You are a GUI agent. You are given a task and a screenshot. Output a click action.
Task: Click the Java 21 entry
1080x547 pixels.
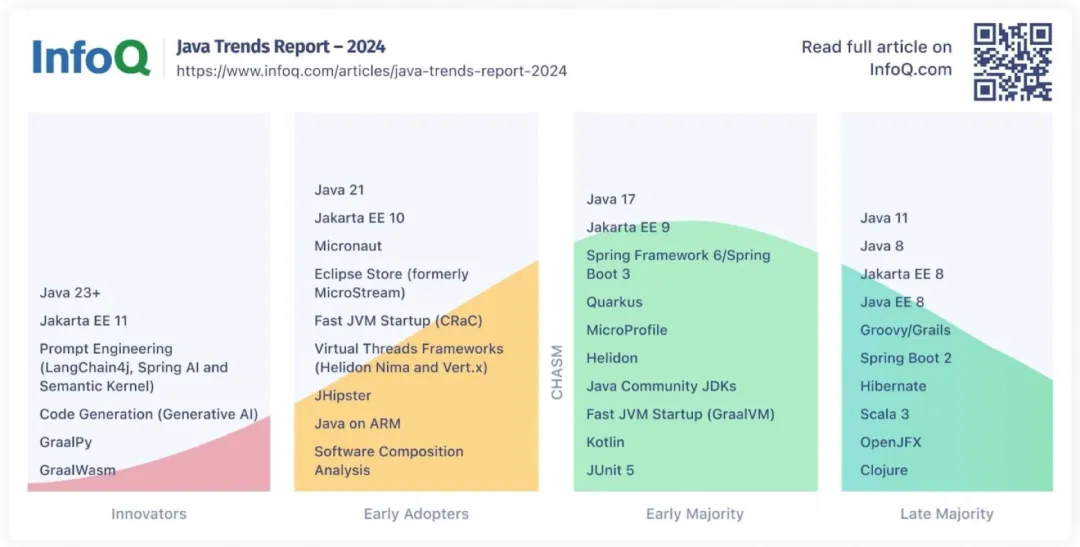(x=339, y=190)
